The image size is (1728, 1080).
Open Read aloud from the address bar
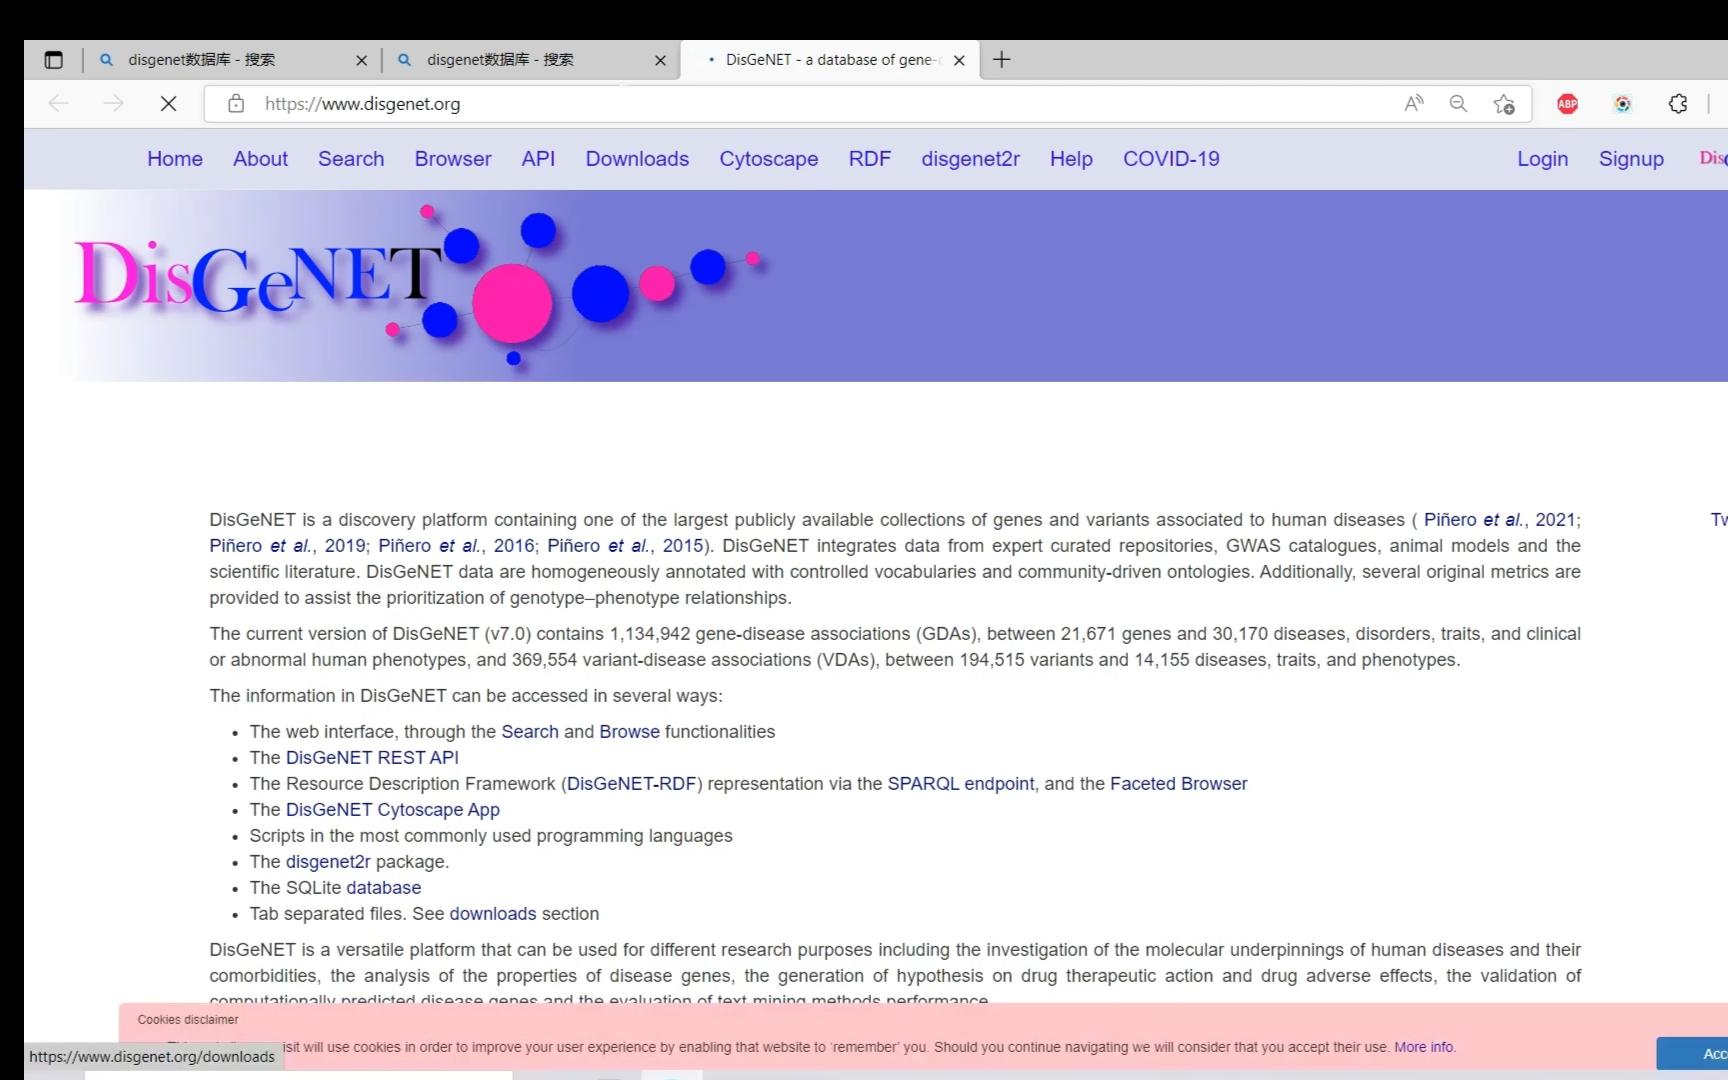(1414, 103)
